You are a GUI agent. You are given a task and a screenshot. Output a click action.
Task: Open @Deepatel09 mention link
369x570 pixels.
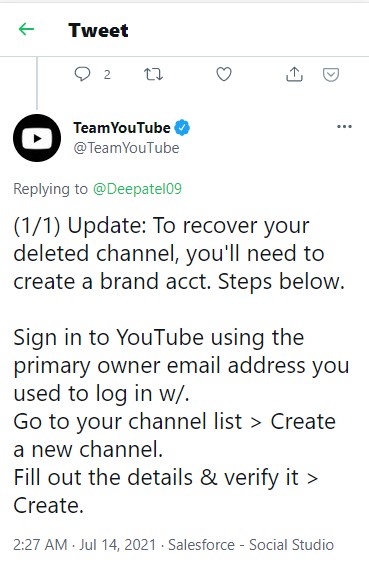[x=137, y=189]
